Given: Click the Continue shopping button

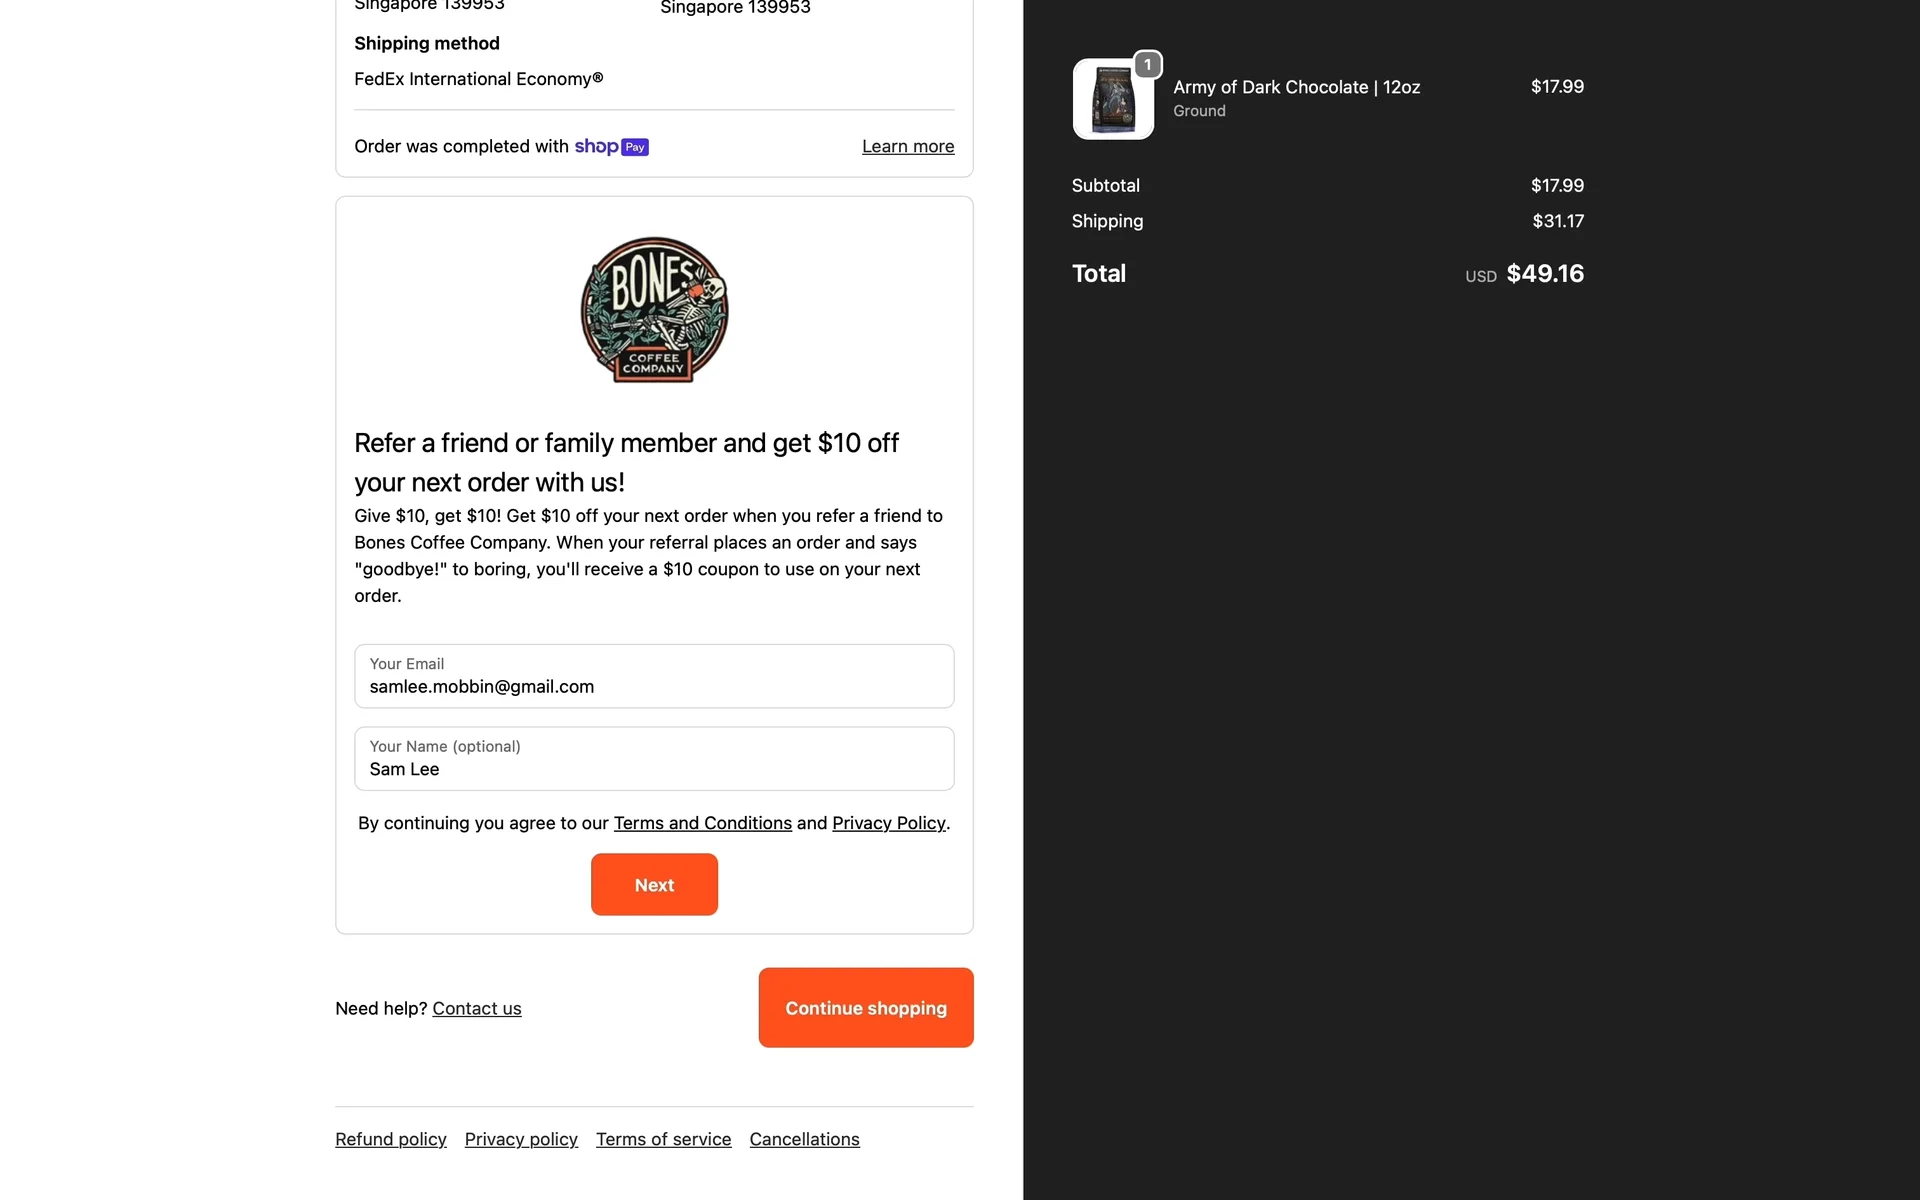Looking at the screenshot, I should point(866,1008).
